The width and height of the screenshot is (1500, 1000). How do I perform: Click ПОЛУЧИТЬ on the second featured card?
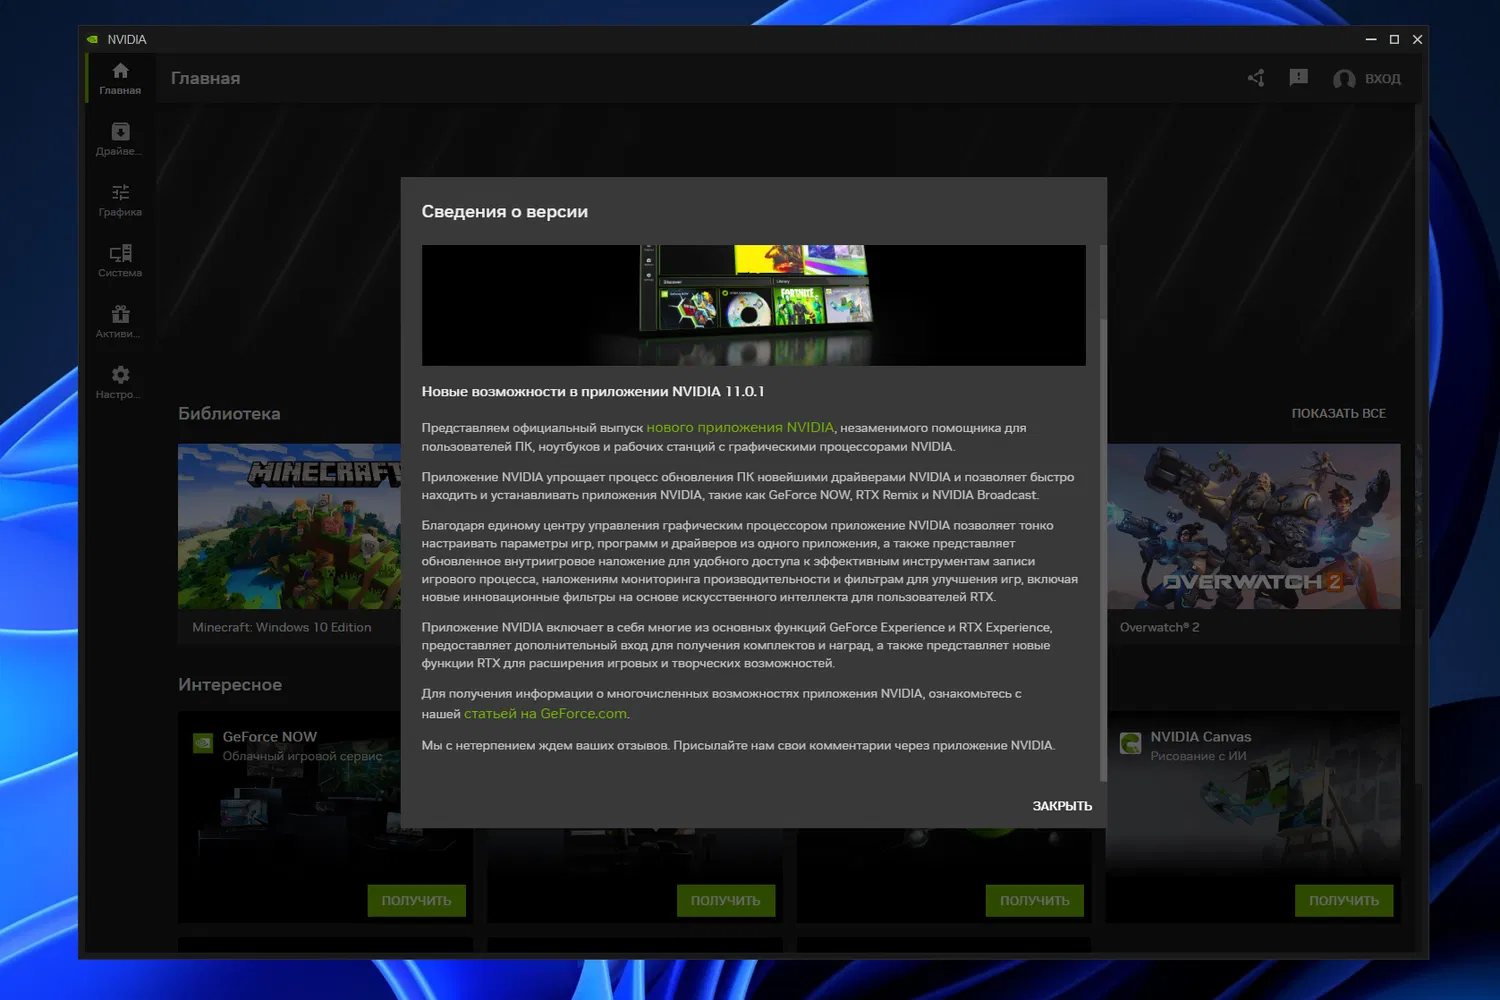[x=725, y=901]
